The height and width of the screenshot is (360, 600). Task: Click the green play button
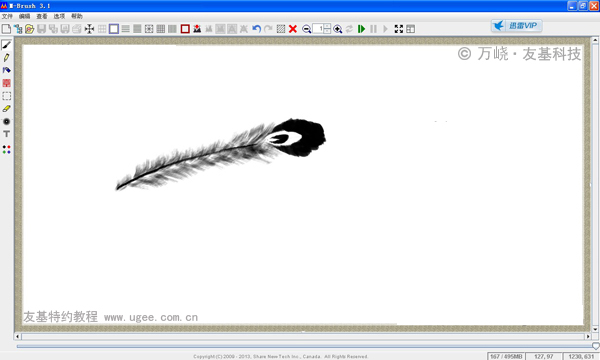[361, 29]
